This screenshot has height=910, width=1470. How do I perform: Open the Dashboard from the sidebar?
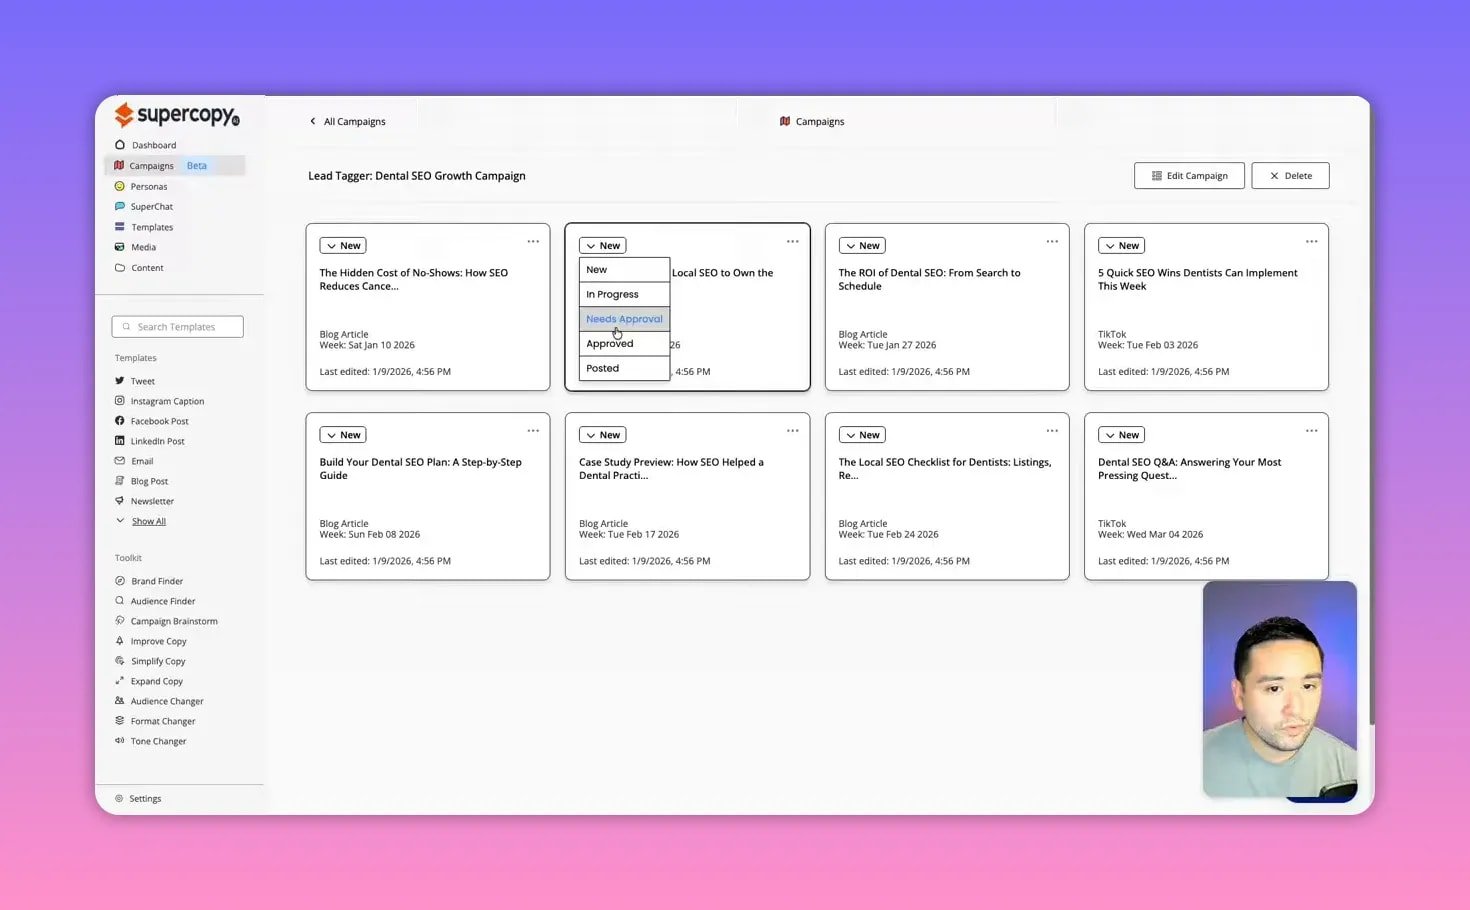tap(152, 145)
